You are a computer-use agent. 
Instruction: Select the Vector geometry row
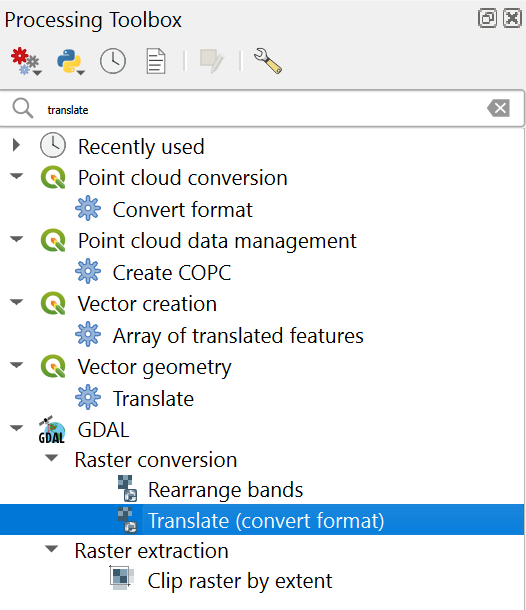(x=262, y=367)
